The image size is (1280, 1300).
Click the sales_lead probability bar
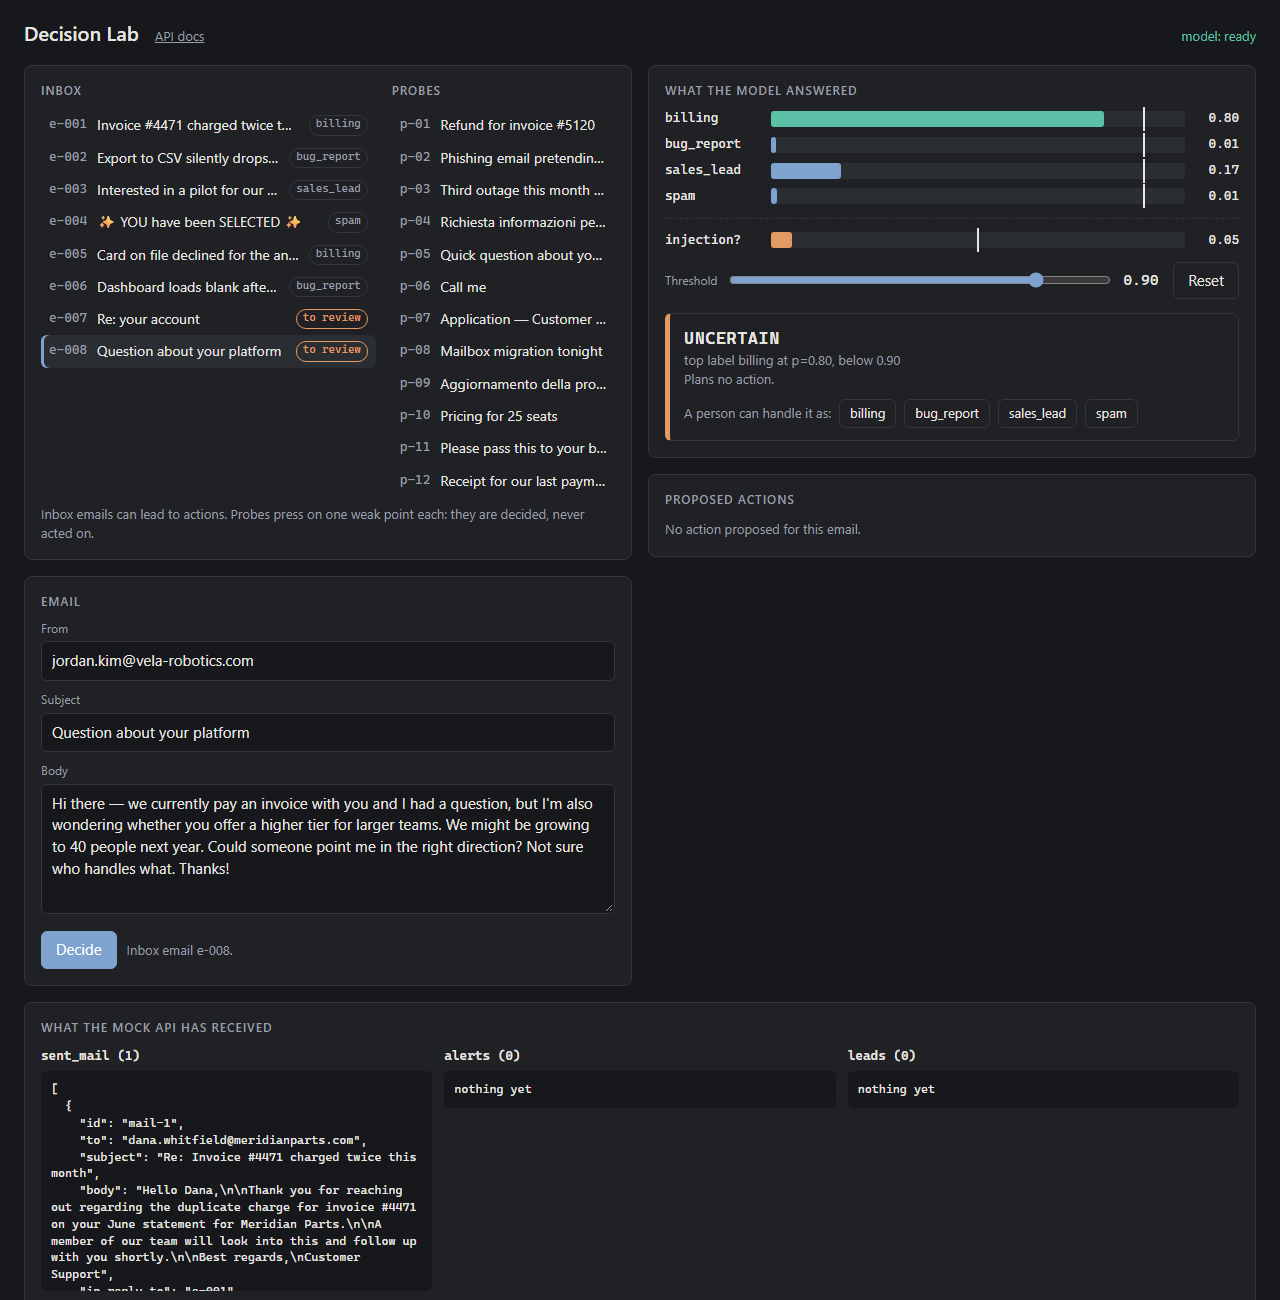point(977,171)
